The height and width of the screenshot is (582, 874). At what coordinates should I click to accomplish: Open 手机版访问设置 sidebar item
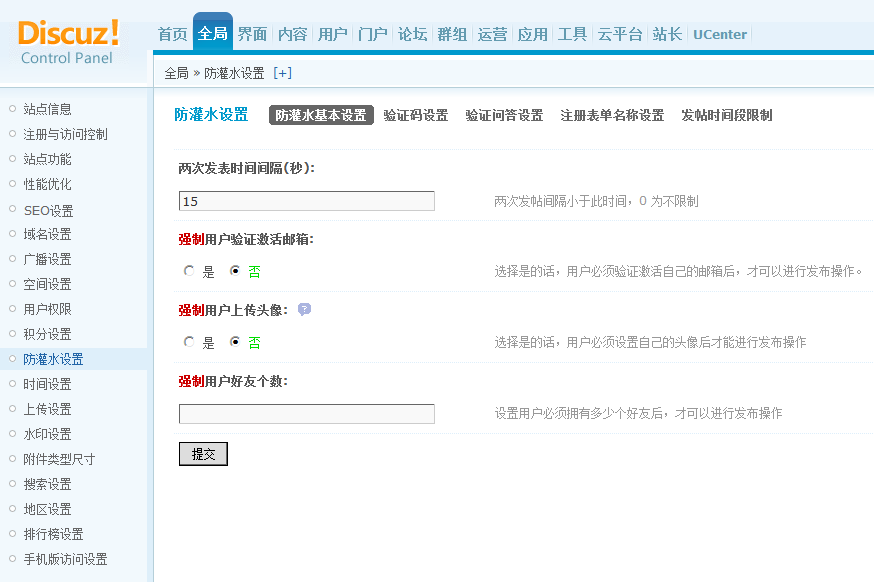coord(65,559)
